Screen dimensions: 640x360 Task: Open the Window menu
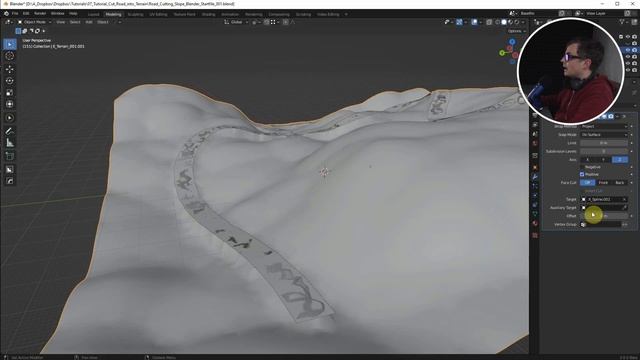[x=58, y=13]
